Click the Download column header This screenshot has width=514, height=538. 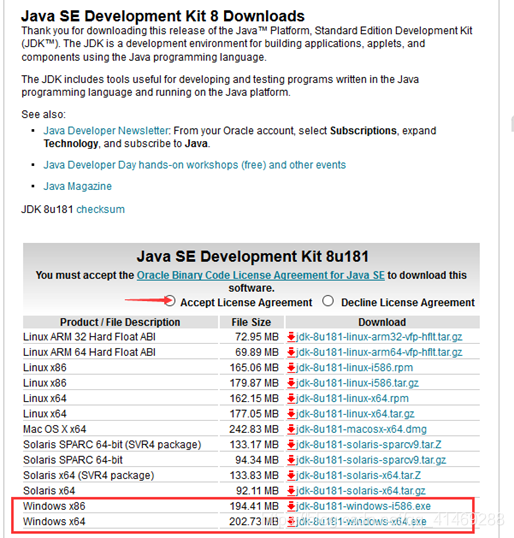(x=382, y=322)
